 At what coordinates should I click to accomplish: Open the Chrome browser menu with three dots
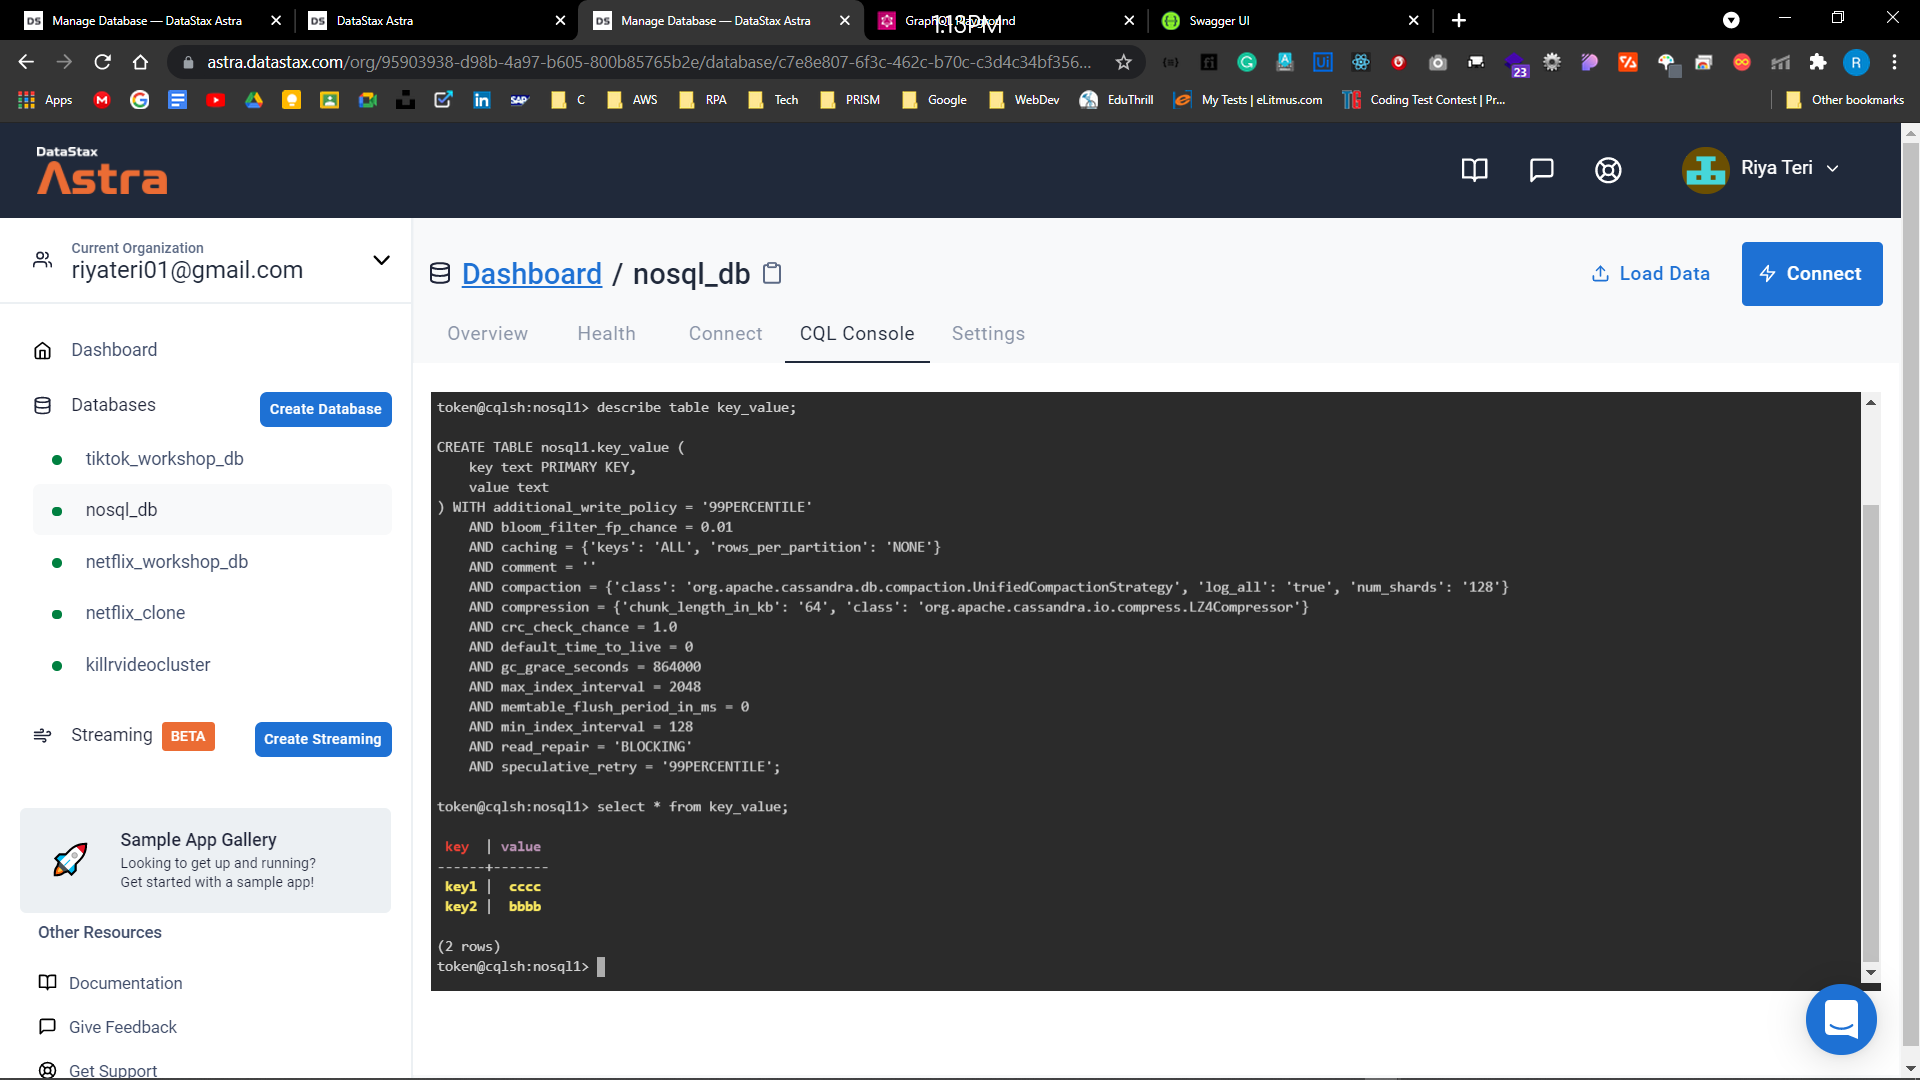1894,62
